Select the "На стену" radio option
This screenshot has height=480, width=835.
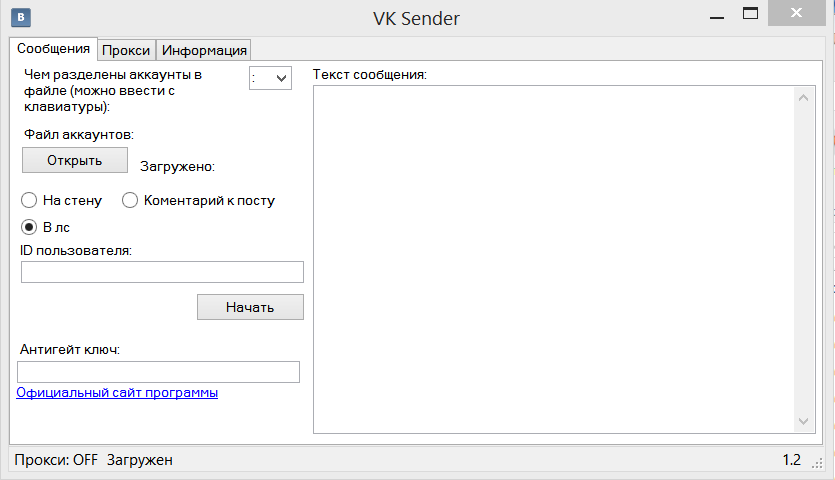(x=30, y=200)
